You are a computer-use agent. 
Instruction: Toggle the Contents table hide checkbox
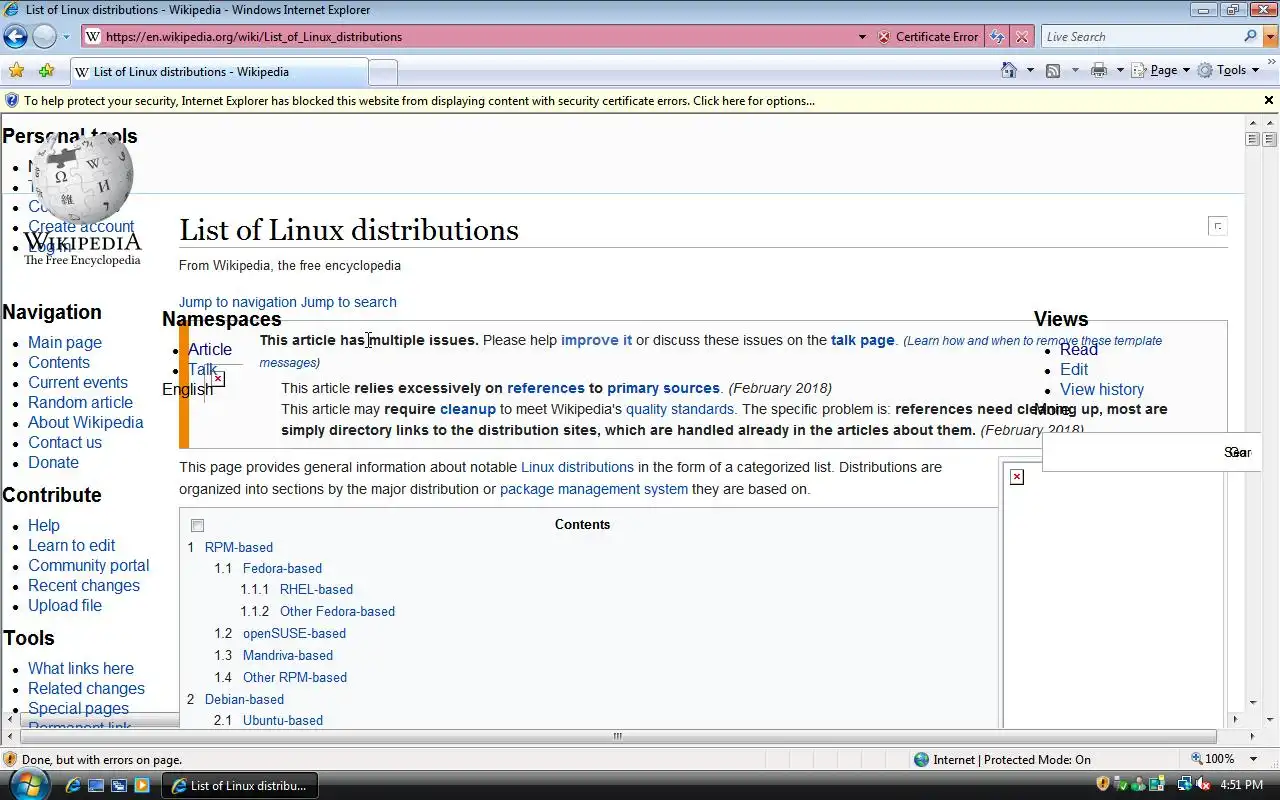197,526
